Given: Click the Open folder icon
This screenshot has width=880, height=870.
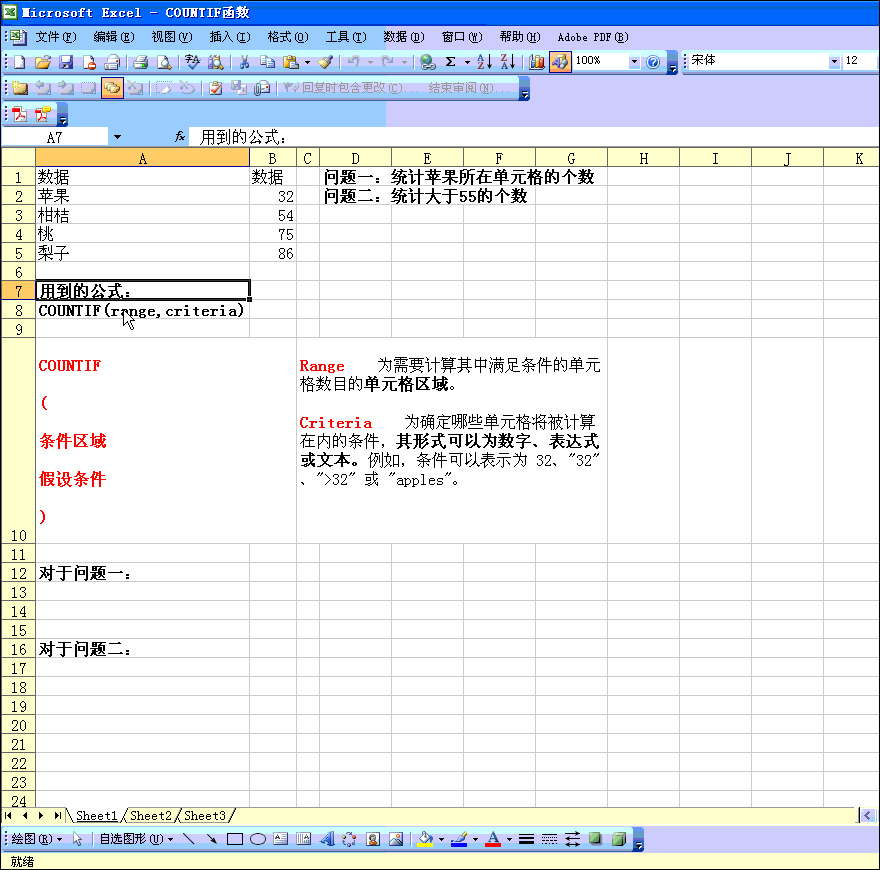Looking at the screenshot, I should (x=43, y=62).
